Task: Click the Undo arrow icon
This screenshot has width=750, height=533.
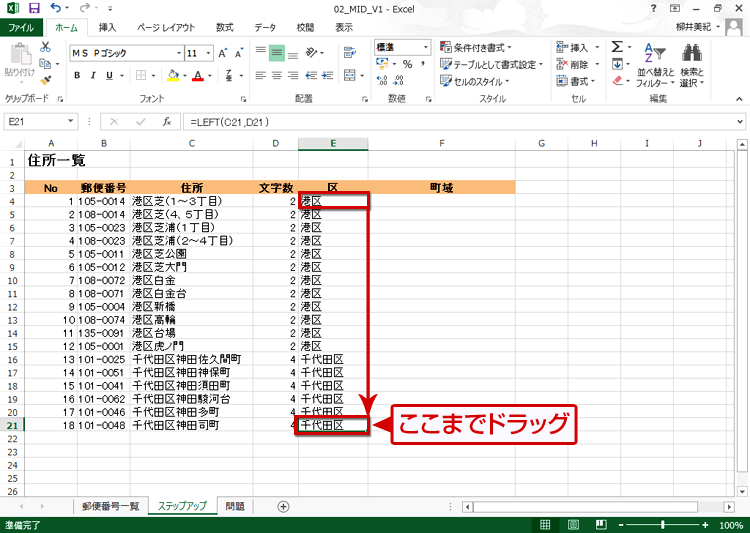Action: pos(56,8)
